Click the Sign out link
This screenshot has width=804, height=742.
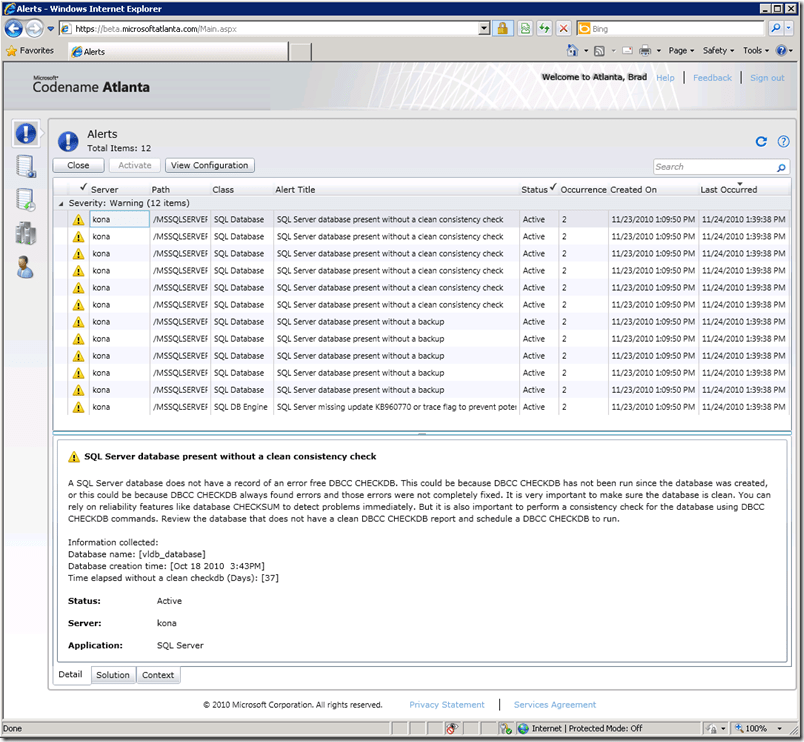click(x=767, y=78)
